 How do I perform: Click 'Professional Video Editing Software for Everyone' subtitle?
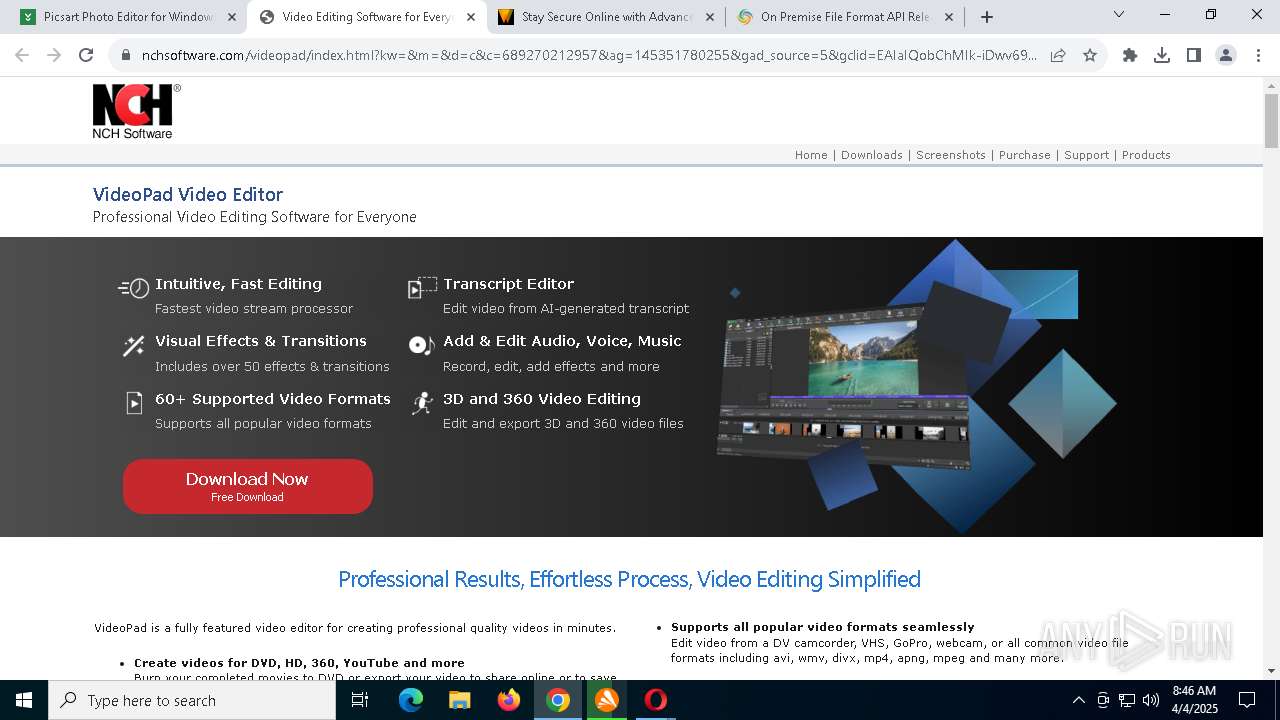[x=254, y=217]
